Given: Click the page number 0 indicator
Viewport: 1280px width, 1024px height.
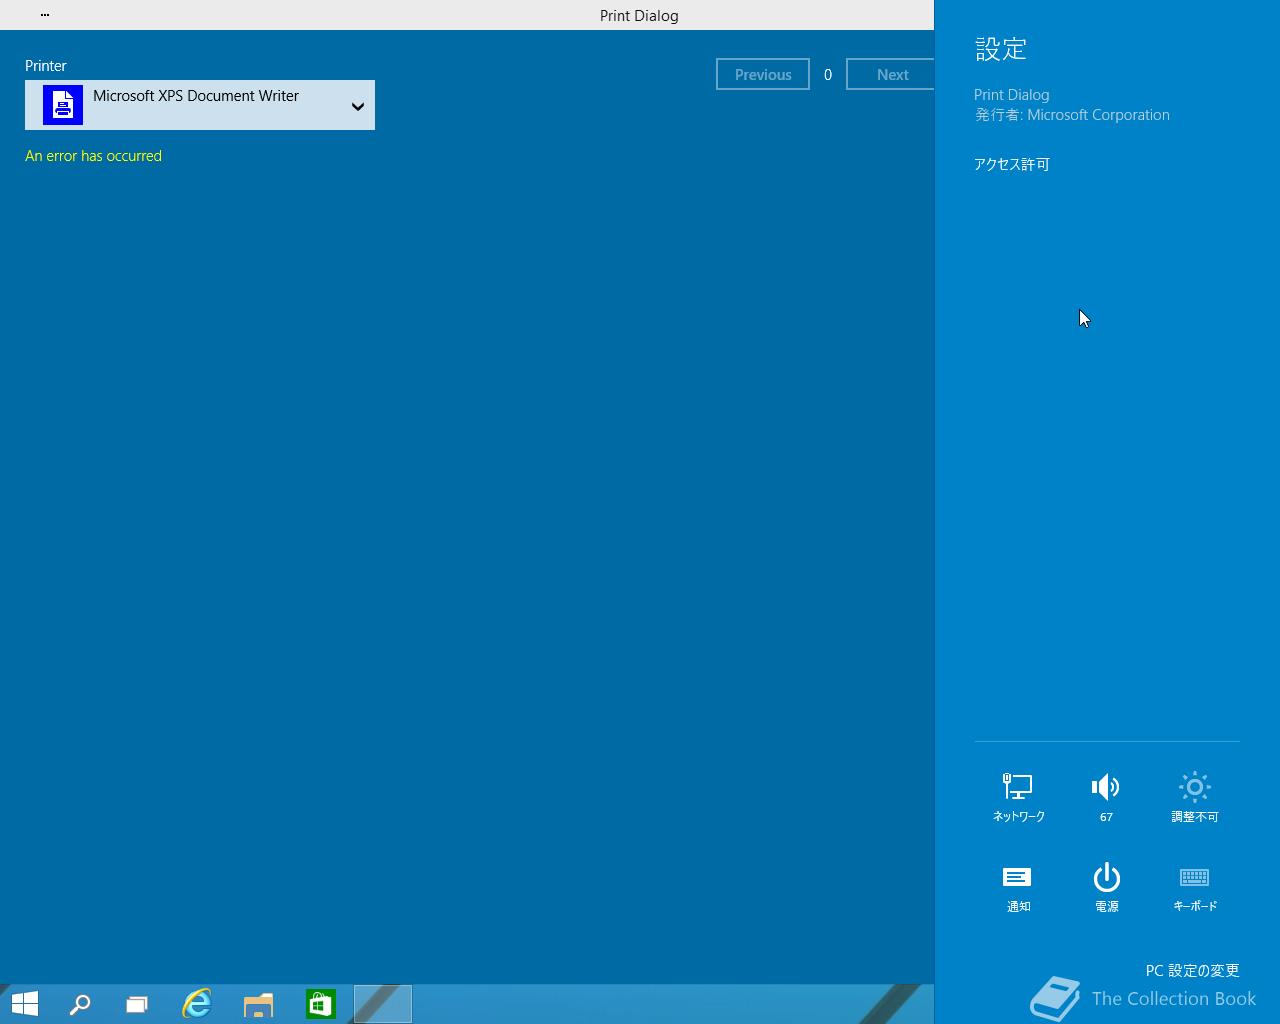Looking at the screenshot, I should pos(828,75).
